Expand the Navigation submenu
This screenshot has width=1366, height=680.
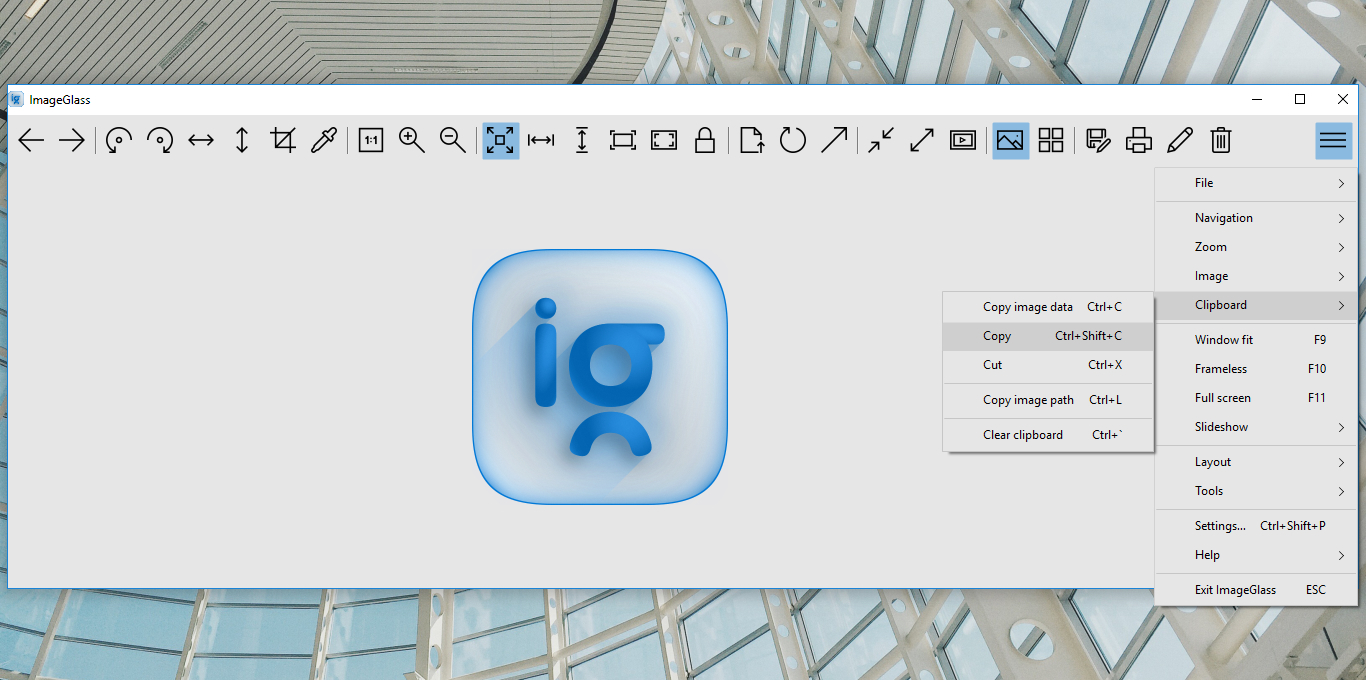point(1256,218)
